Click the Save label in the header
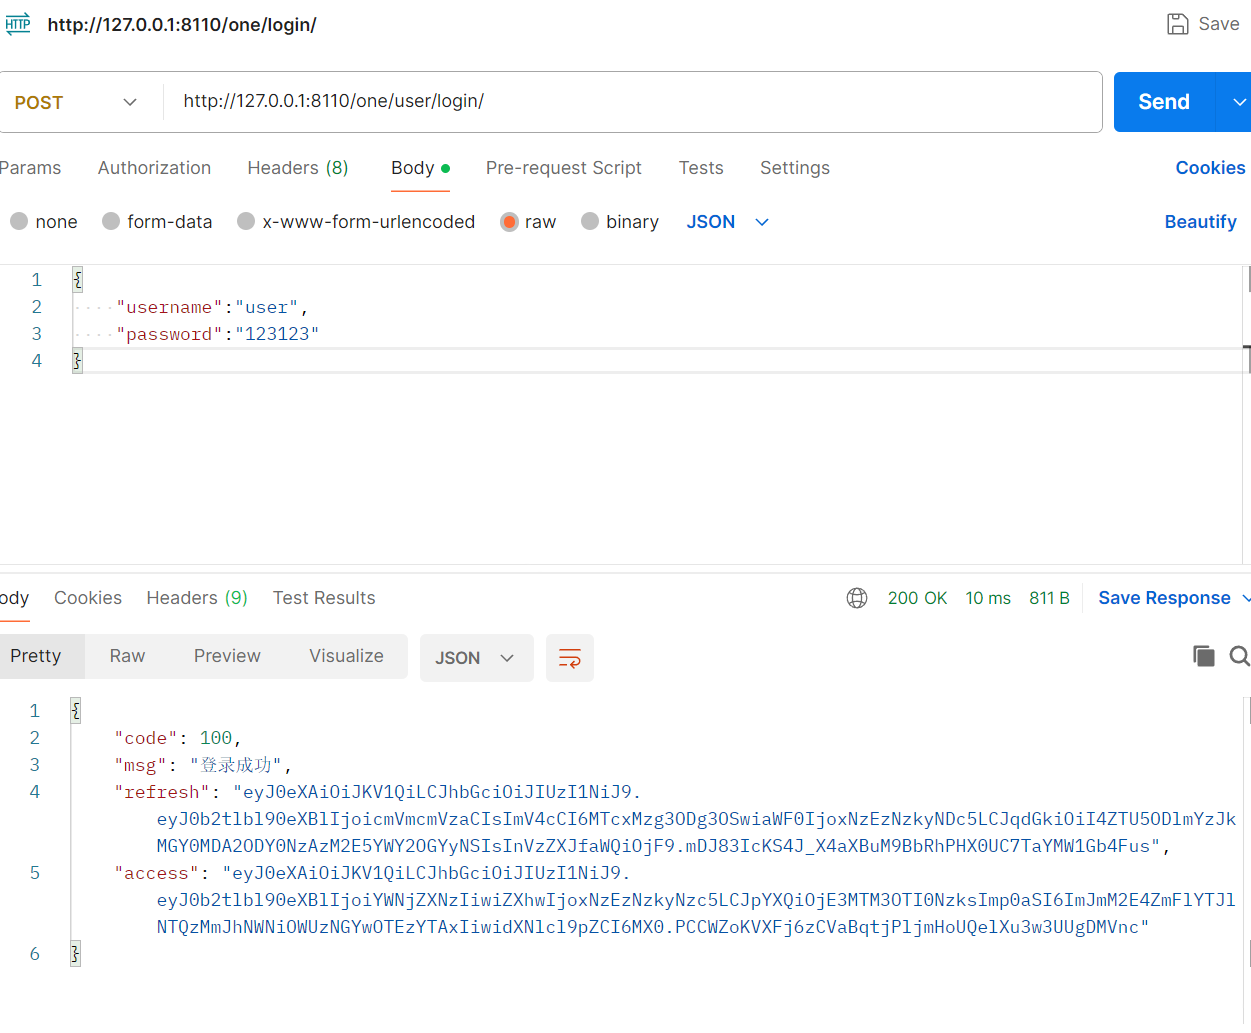This screenshot has width=1251, height=1033. pyautogui.click(x=1219, y=24)
